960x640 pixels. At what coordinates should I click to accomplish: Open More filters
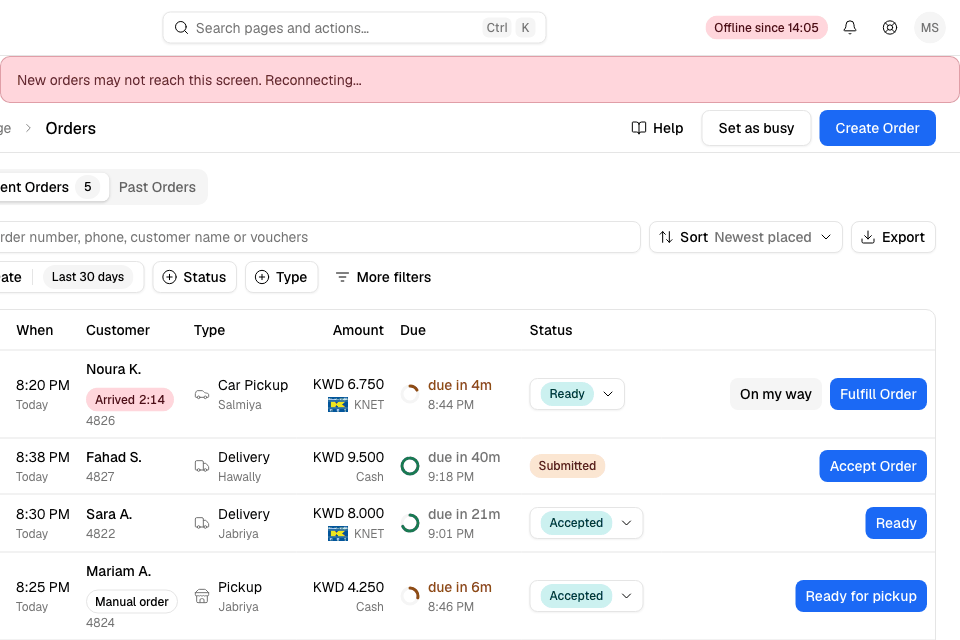[x=383, y=277]
